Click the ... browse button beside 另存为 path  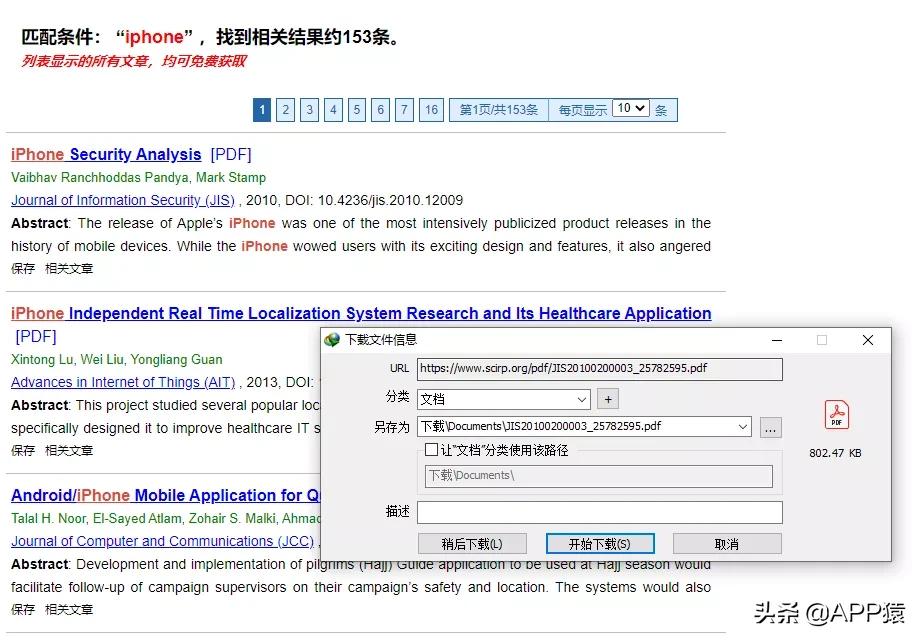pyautogui.click(x=770, y=426)
